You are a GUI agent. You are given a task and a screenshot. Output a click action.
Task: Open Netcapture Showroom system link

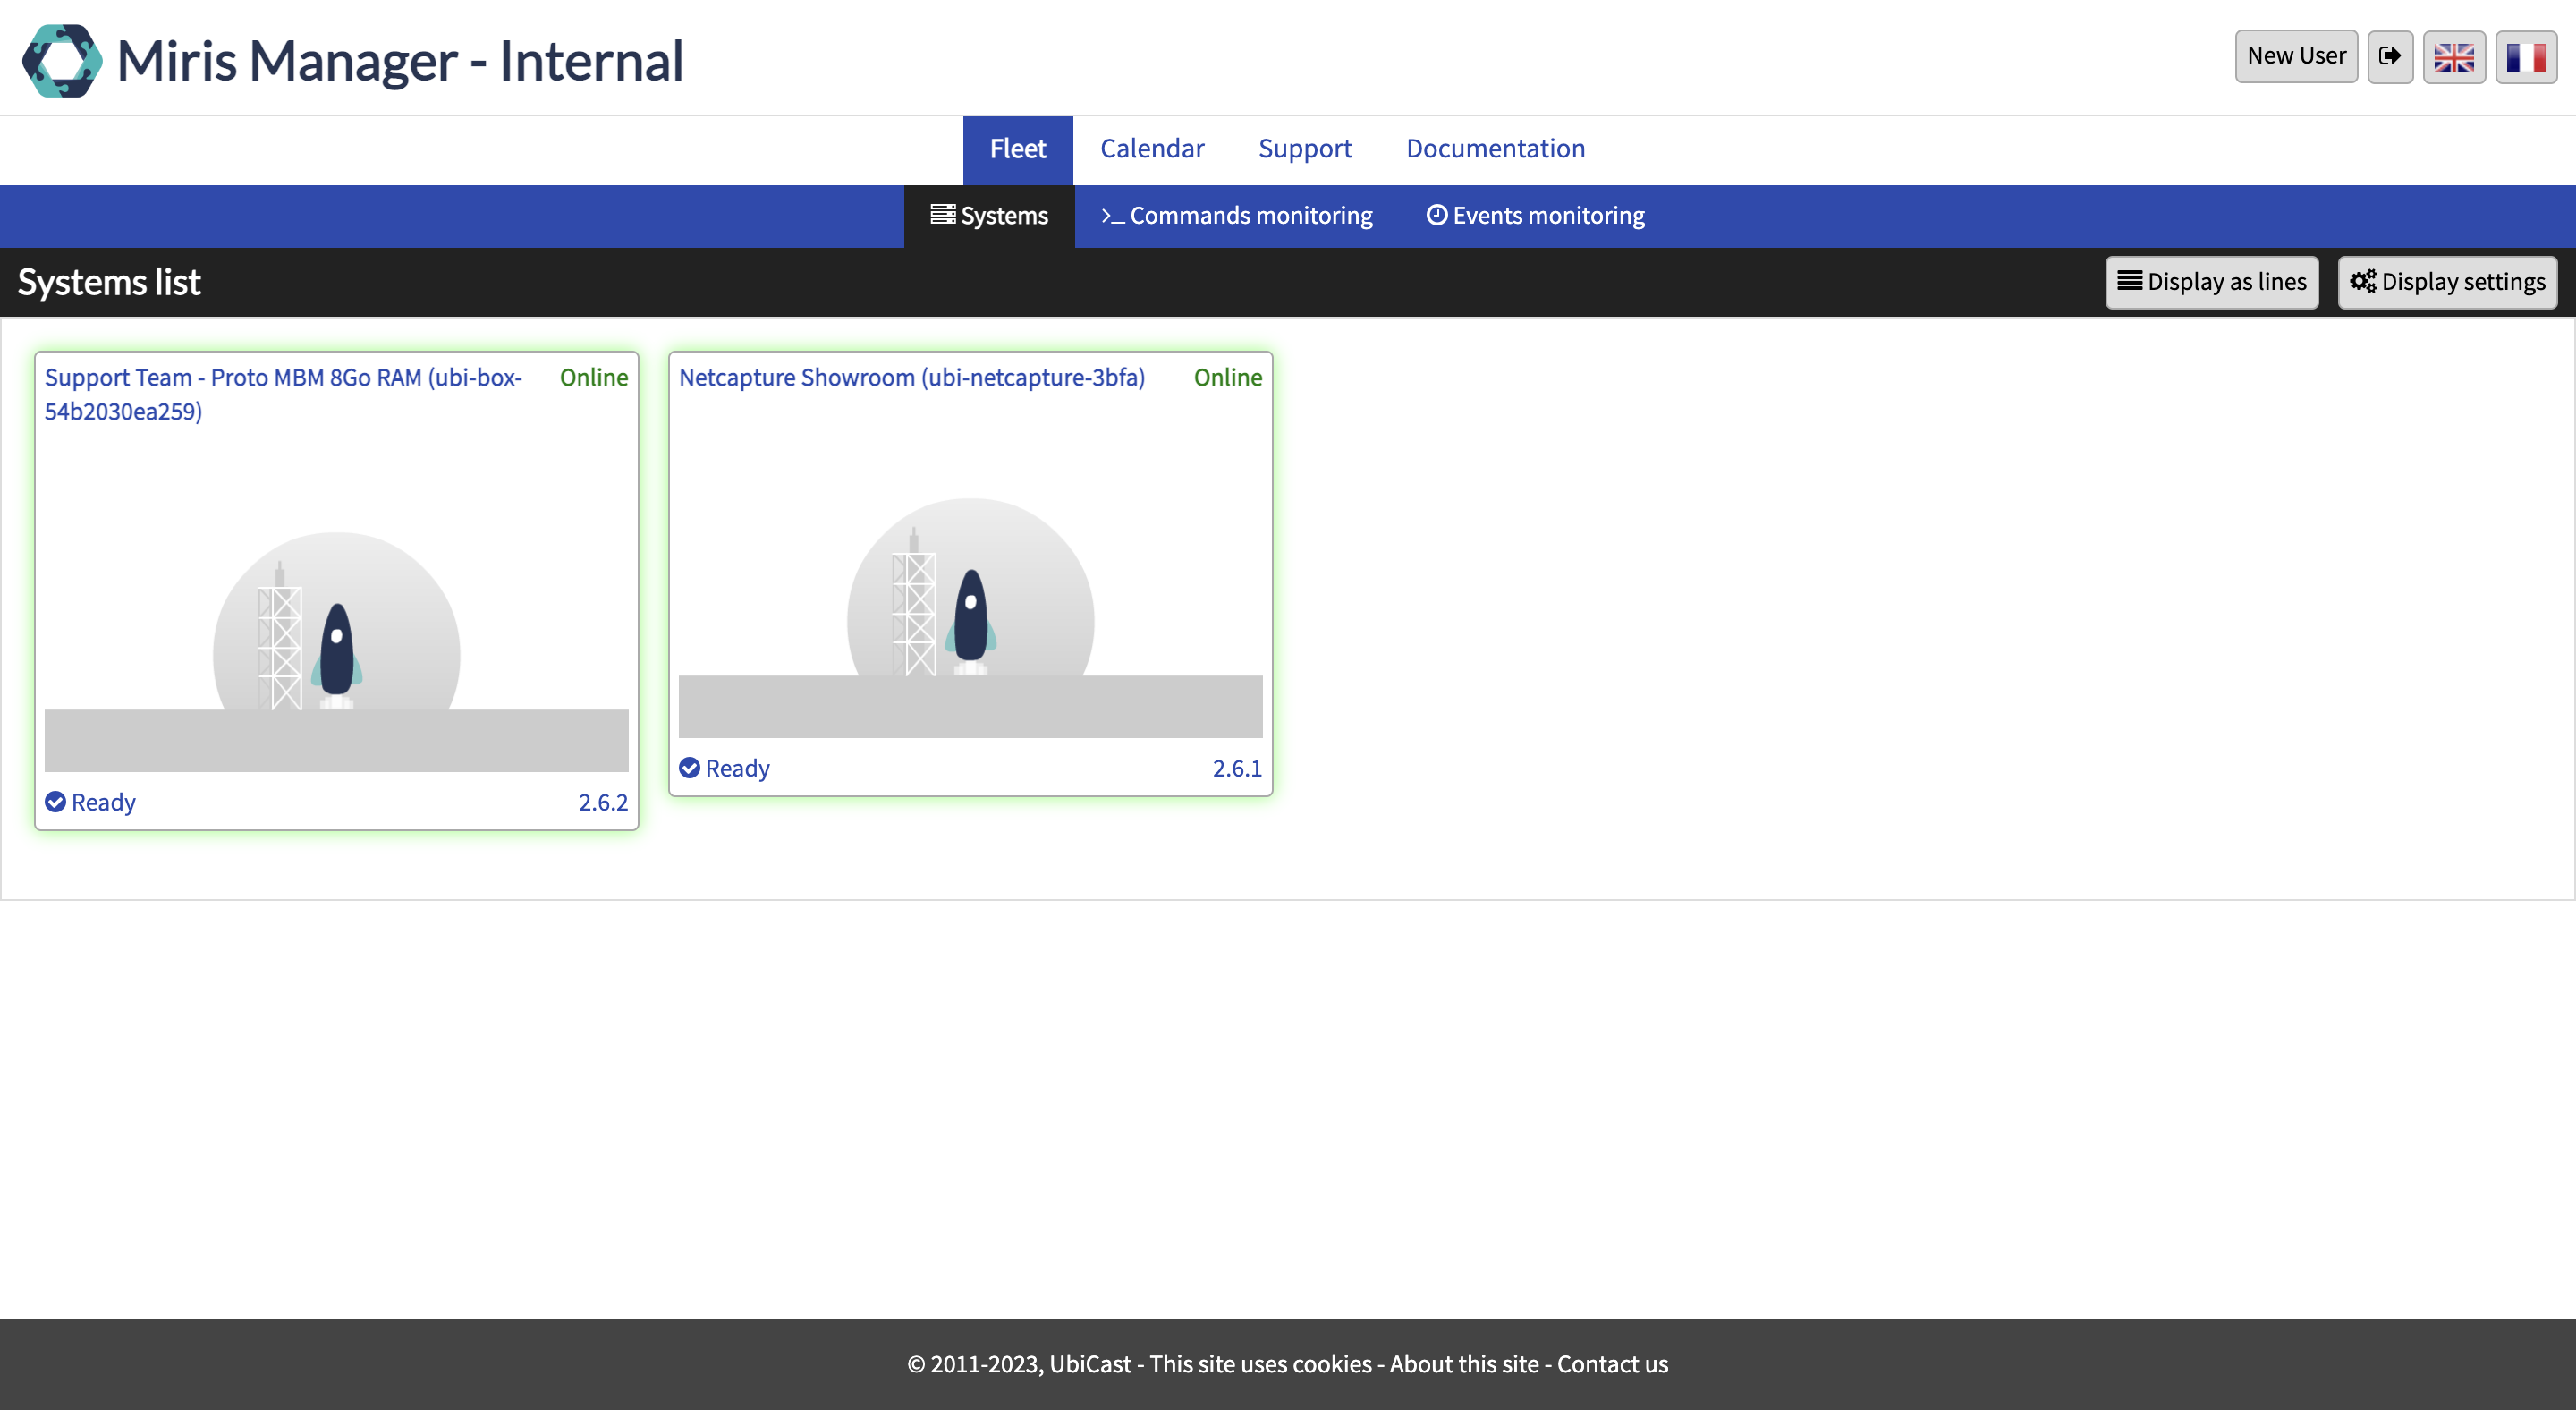point(912,378)
